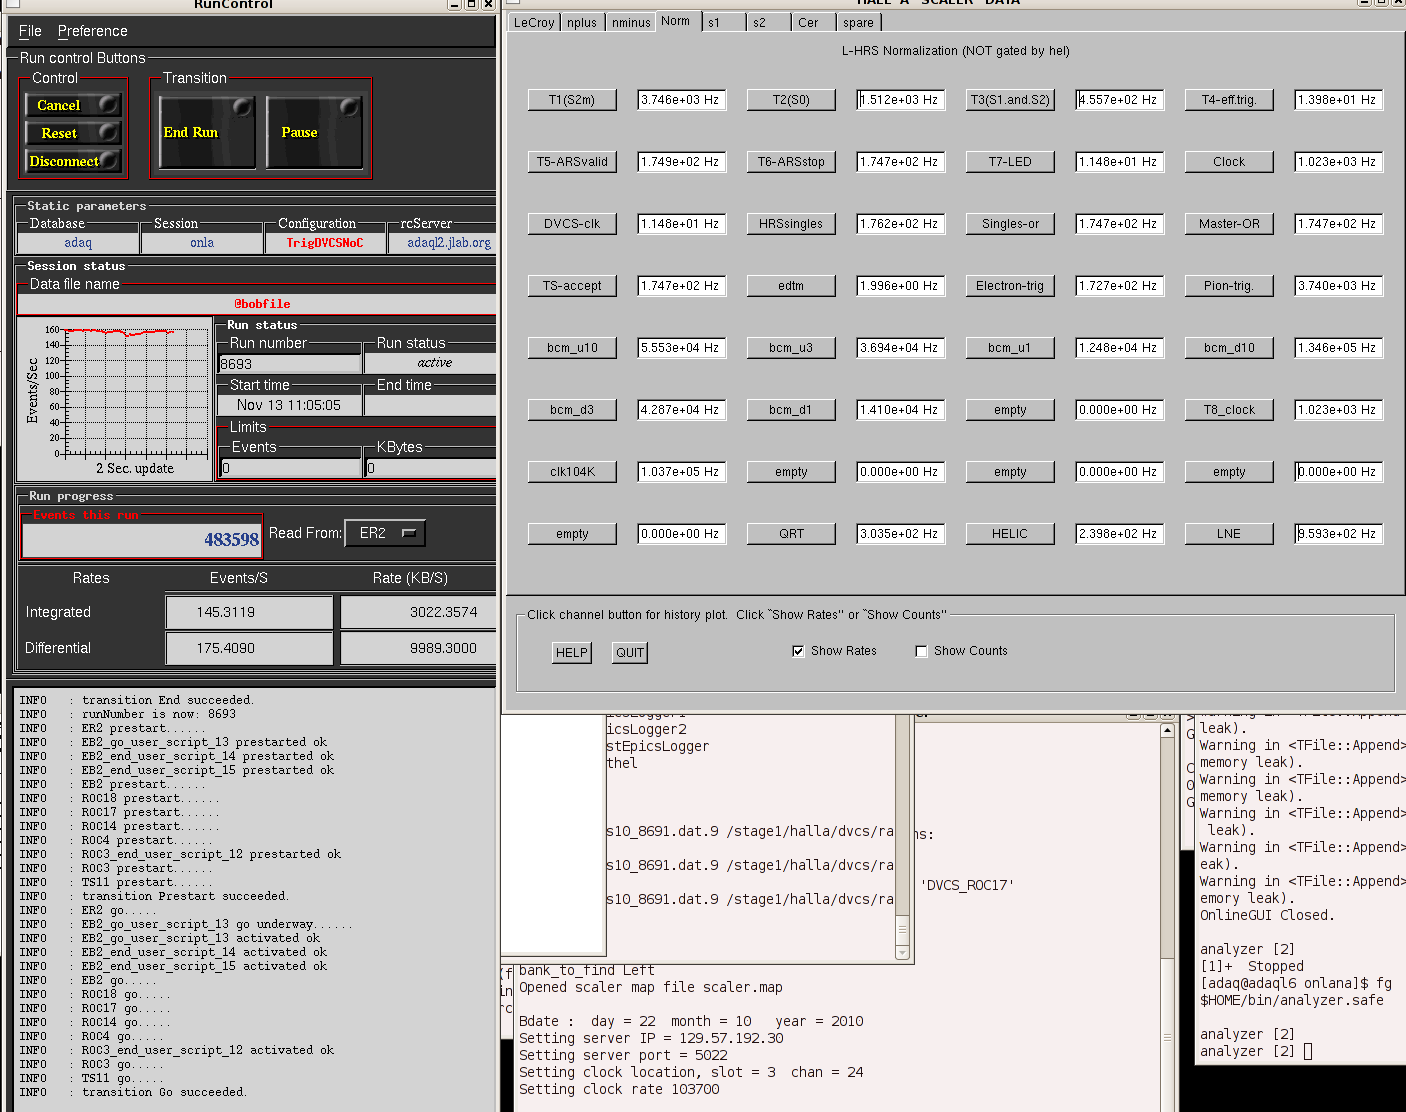Screen dimensions: 1406x1112
Task: Click the Disconnect control button
Action: (73, 161)
